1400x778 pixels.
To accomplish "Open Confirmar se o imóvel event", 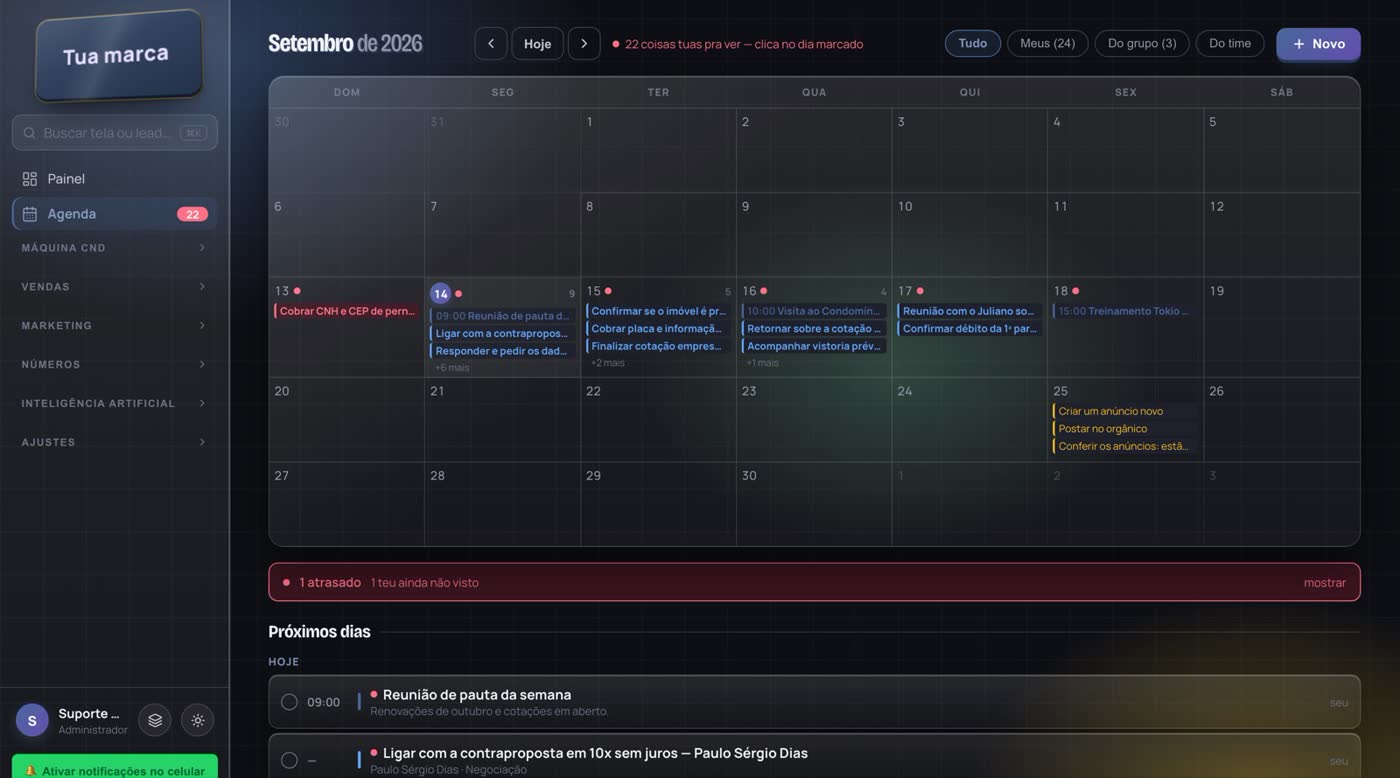I will [658, 311].
